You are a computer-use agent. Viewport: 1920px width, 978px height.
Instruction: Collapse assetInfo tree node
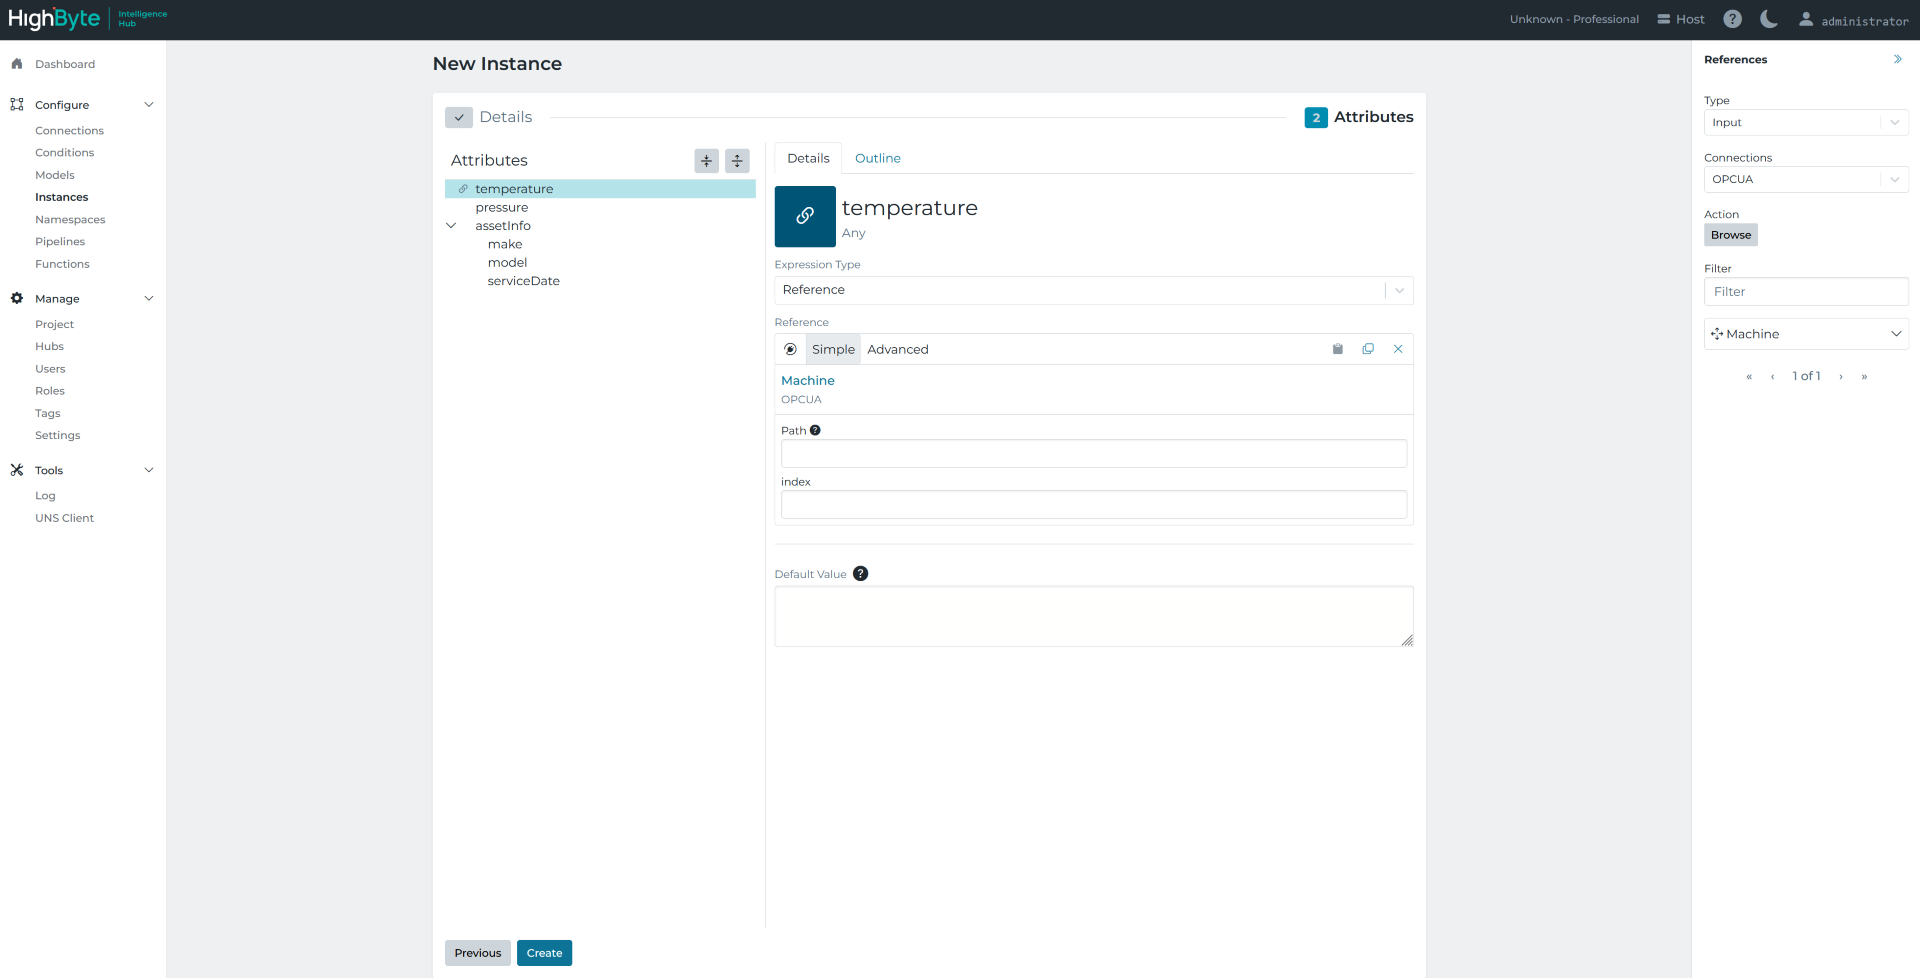coord(451,226)
